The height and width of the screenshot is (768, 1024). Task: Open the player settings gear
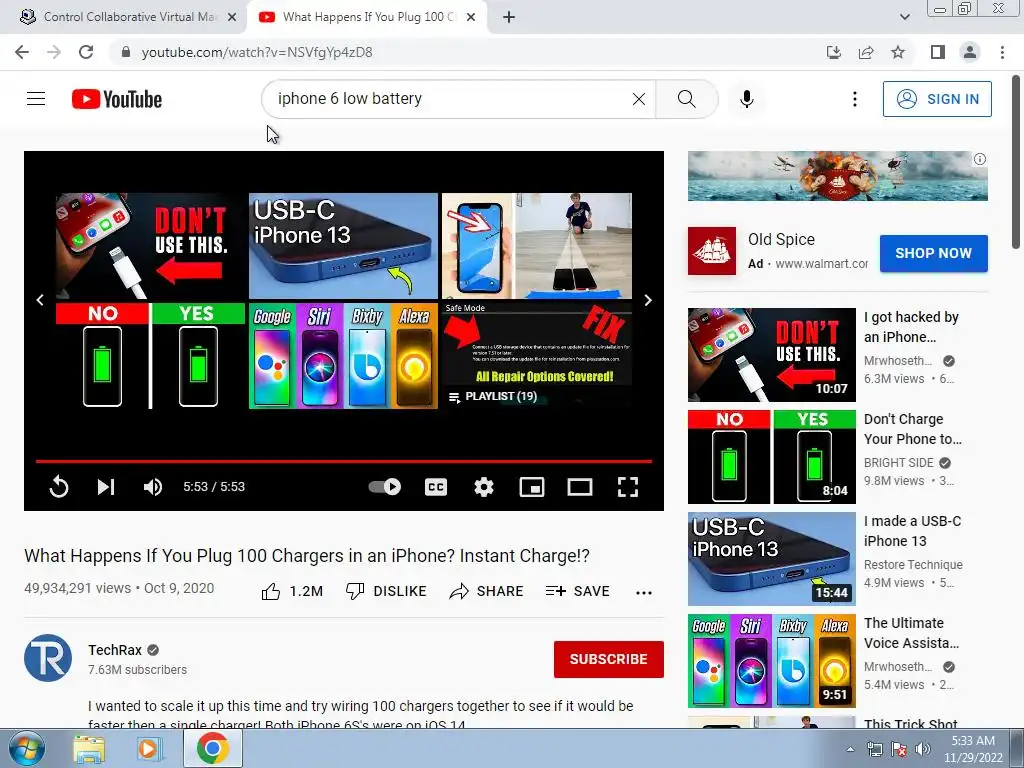tap(484, 487)
